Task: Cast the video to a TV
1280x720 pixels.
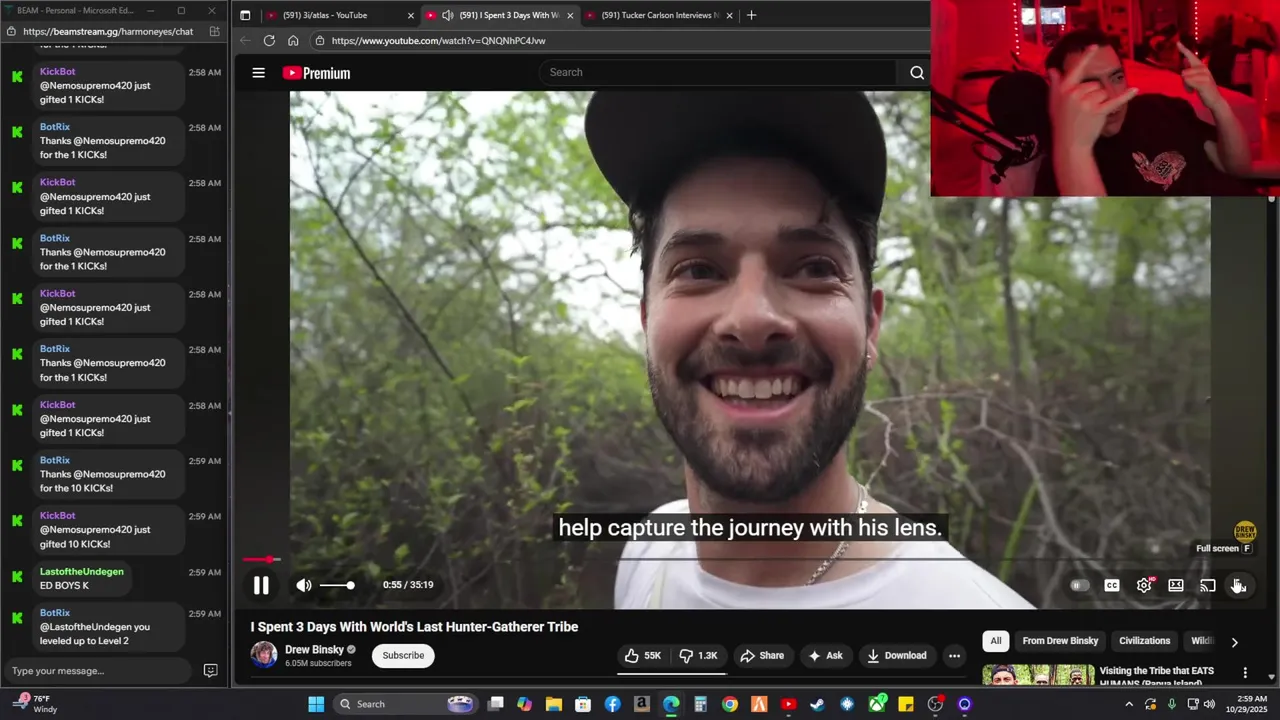Action: click(x=1208, y=586)
